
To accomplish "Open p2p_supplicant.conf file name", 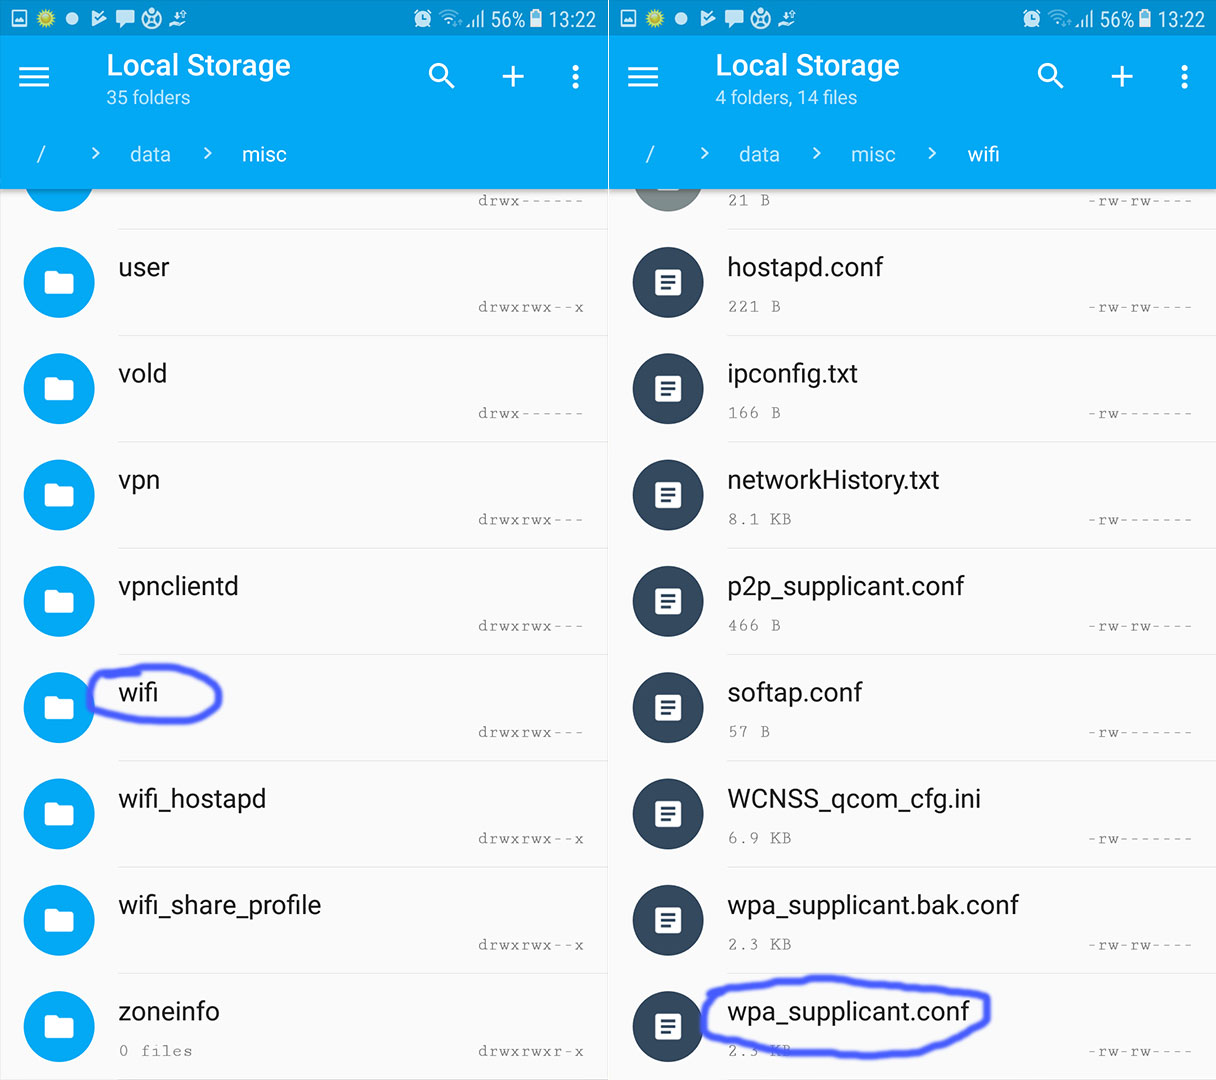I will click(x=846, y=587).
